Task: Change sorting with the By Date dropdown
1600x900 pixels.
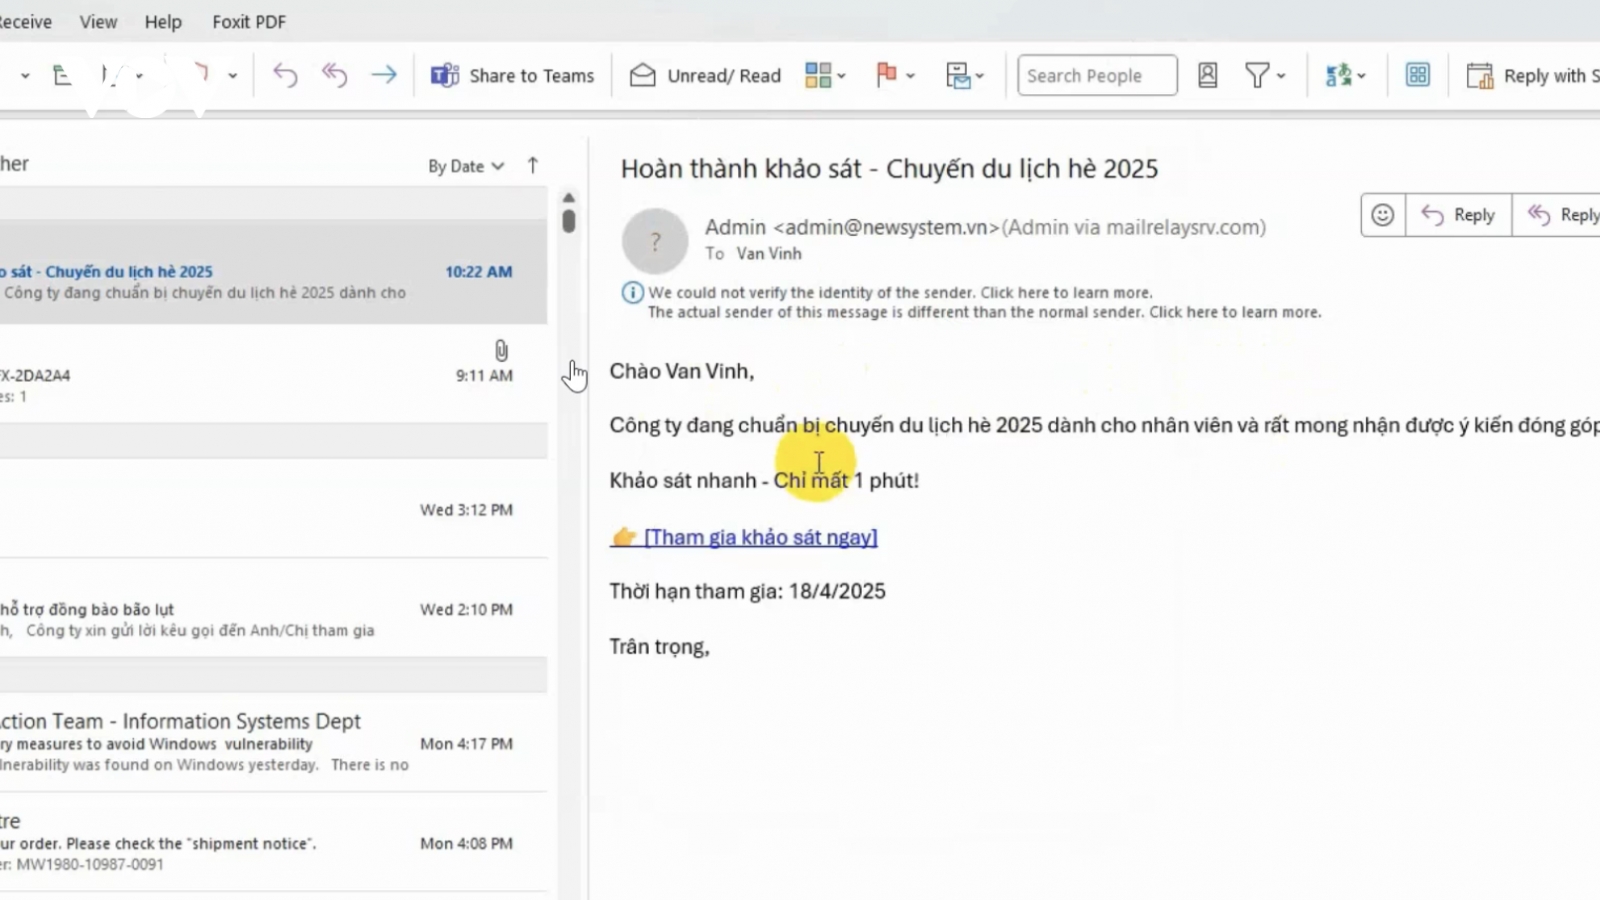Action: 466,166
